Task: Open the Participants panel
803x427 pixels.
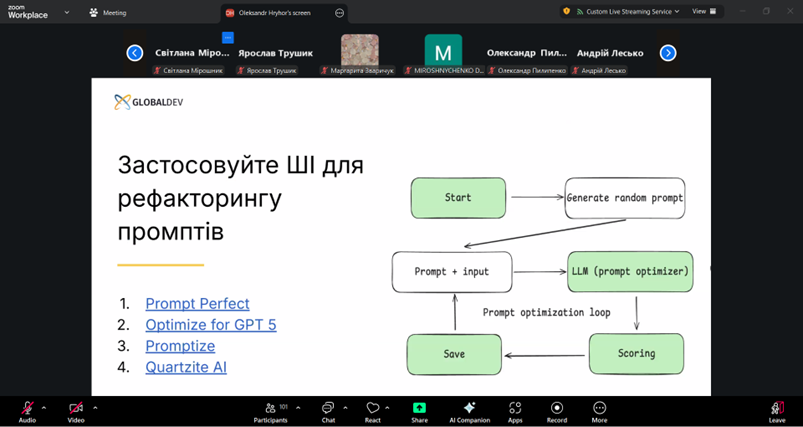Action: point(270,408)
